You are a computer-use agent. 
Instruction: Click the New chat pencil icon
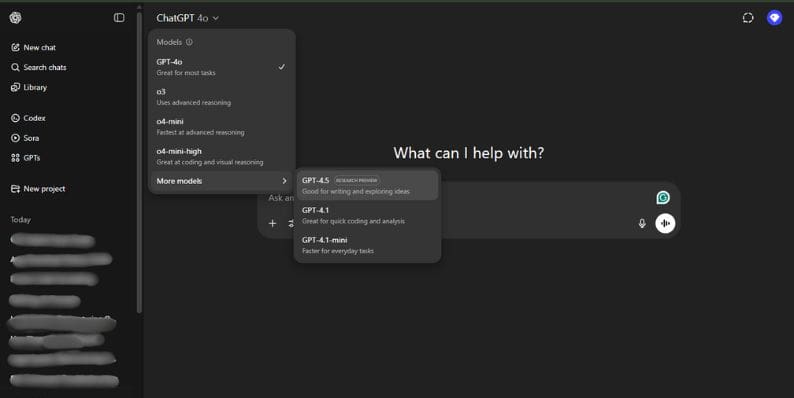tap(15, 48)
